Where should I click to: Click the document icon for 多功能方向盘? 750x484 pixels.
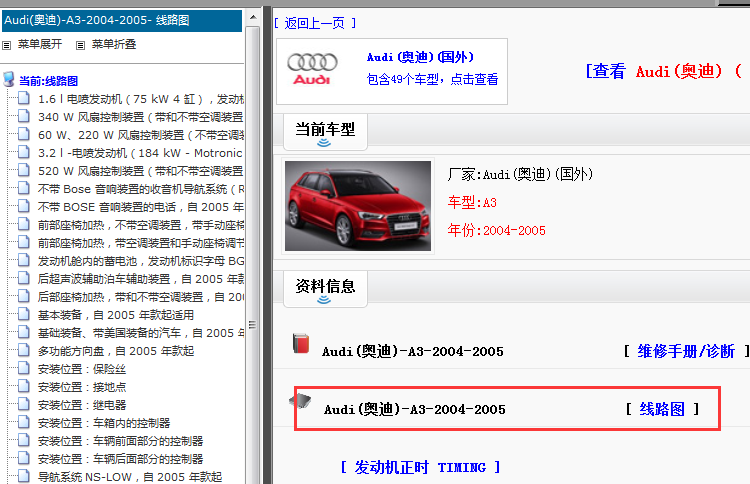click(x=23, y=351)
